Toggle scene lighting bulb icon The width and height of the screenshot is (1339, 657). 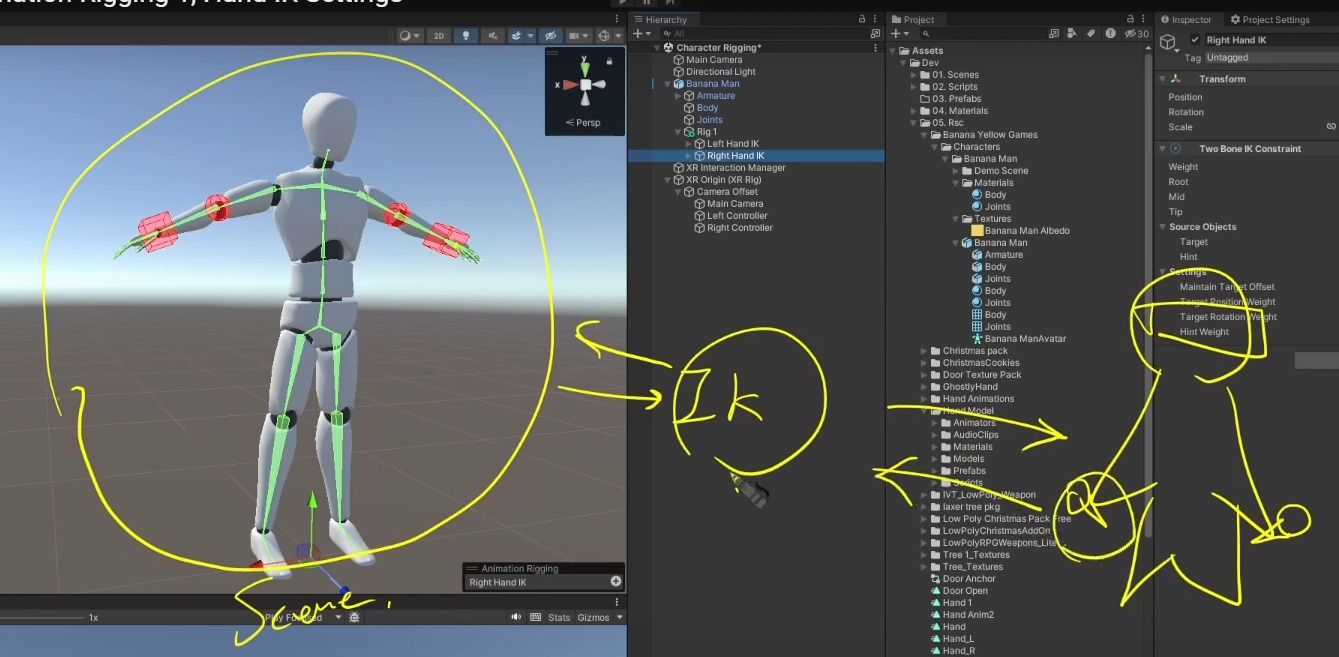pos(465,35)
